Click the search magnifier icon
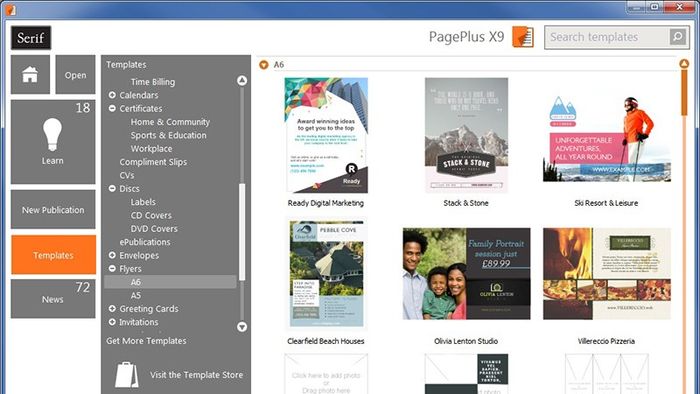700x394 pixels. [678, 37]
